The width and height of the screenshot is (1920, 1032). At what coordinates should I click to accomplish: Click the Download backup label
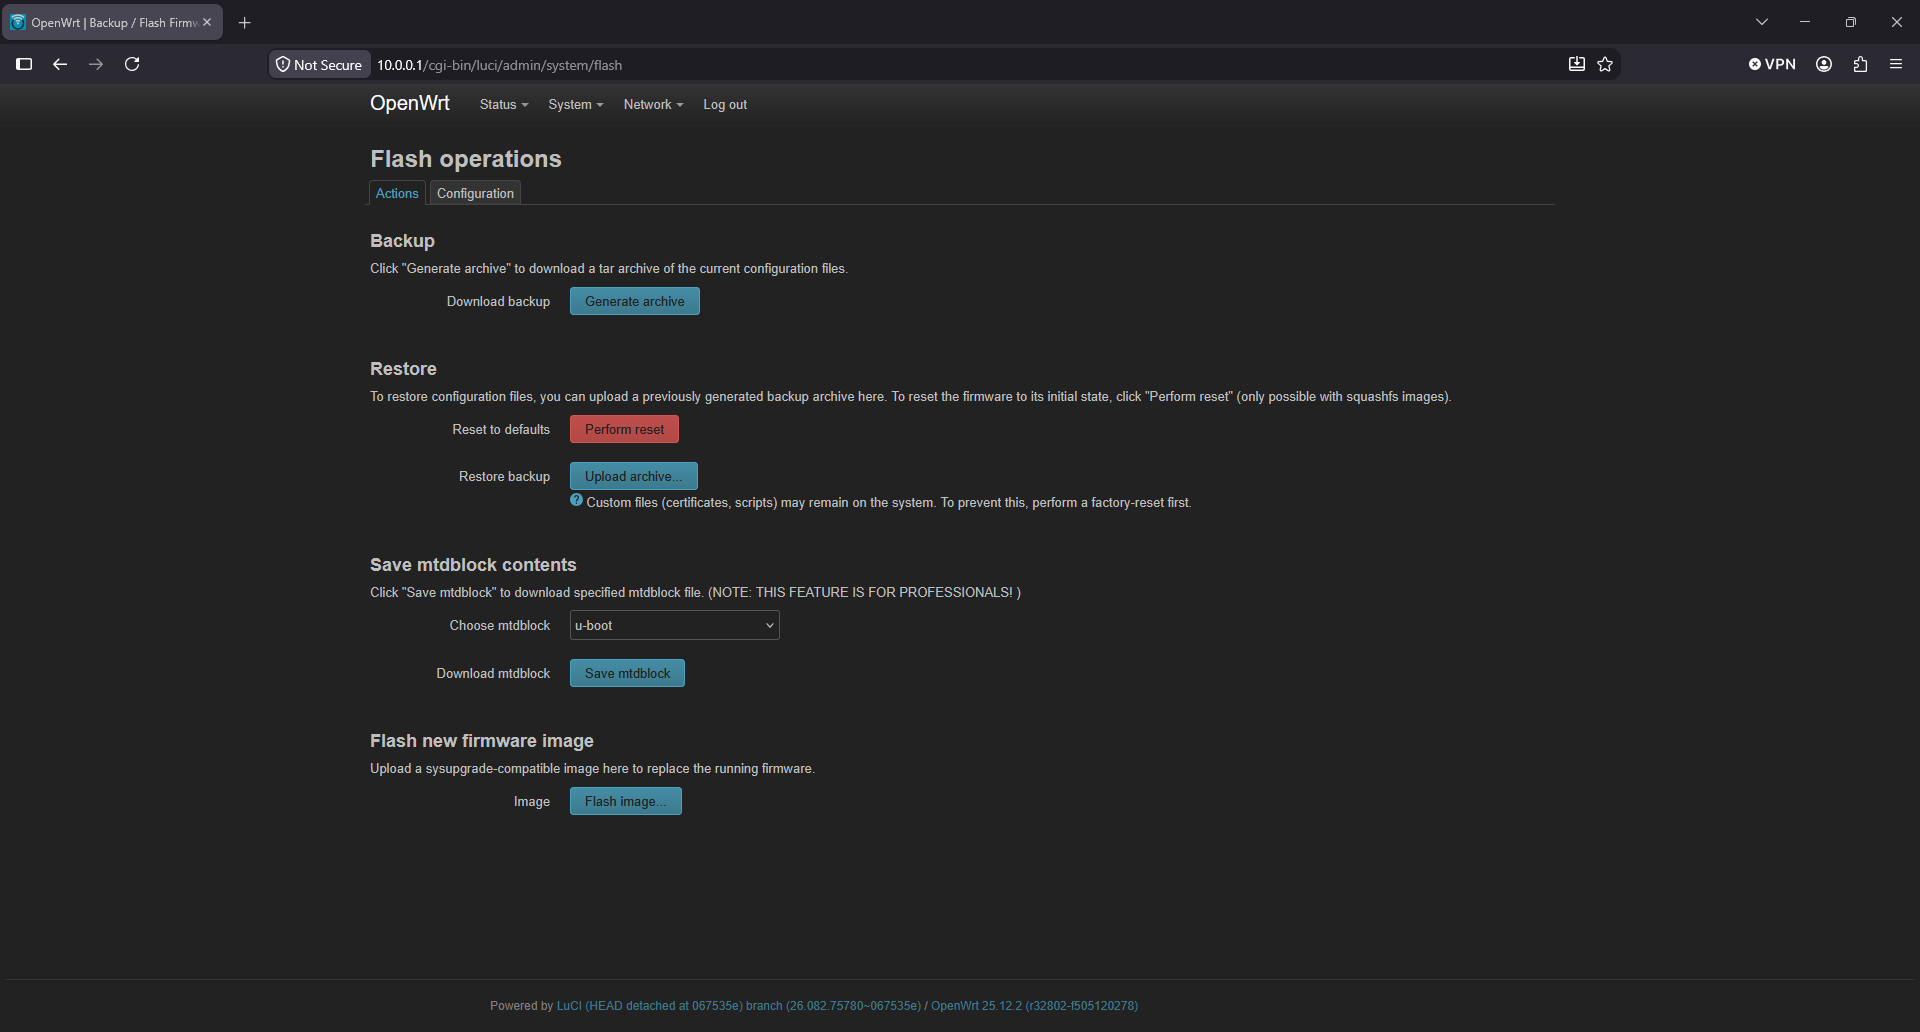point(498,302)
